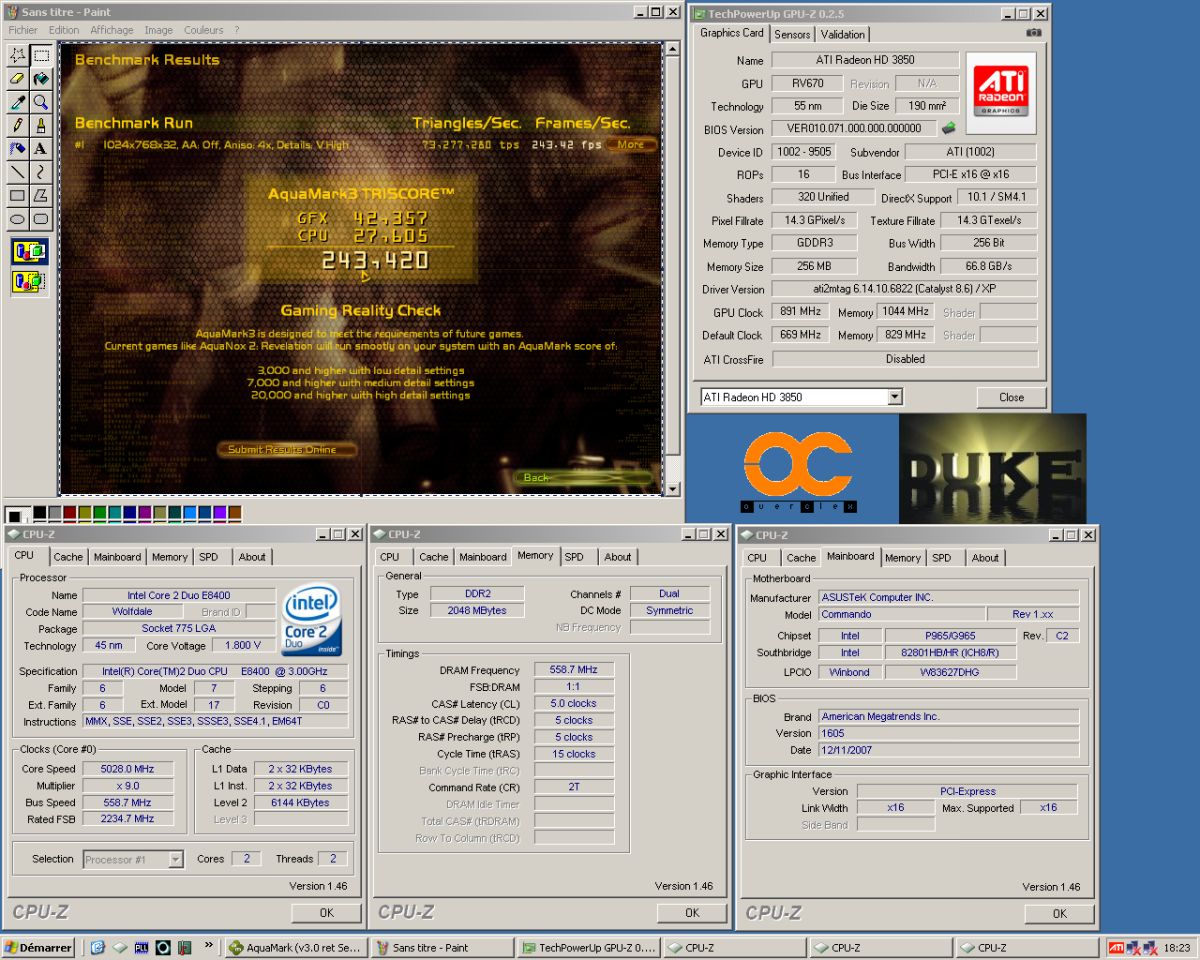The image size is (1200, 960).
Task: Open the Fichier menu in Paint
Action: pyautogui.click(x=23, y=30)
